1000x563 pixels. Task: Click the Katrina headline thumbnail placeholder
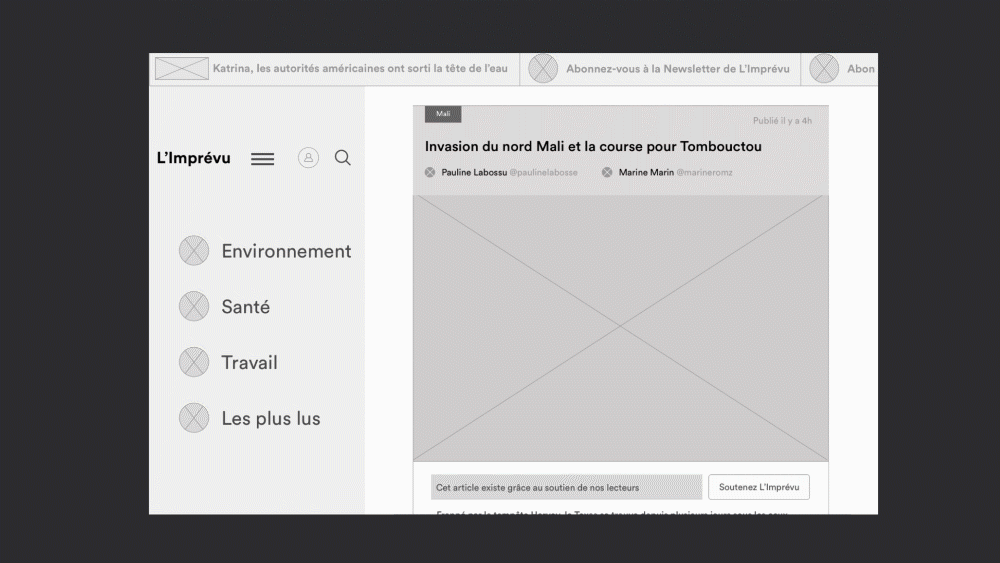182,69
